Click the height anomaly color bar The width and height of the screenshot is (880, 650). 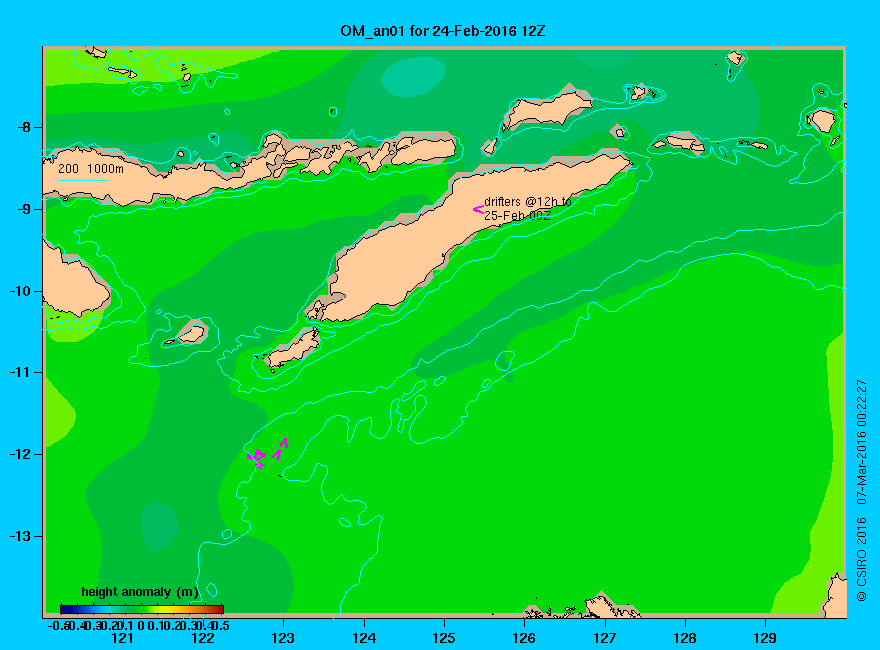tap(142, 610)
